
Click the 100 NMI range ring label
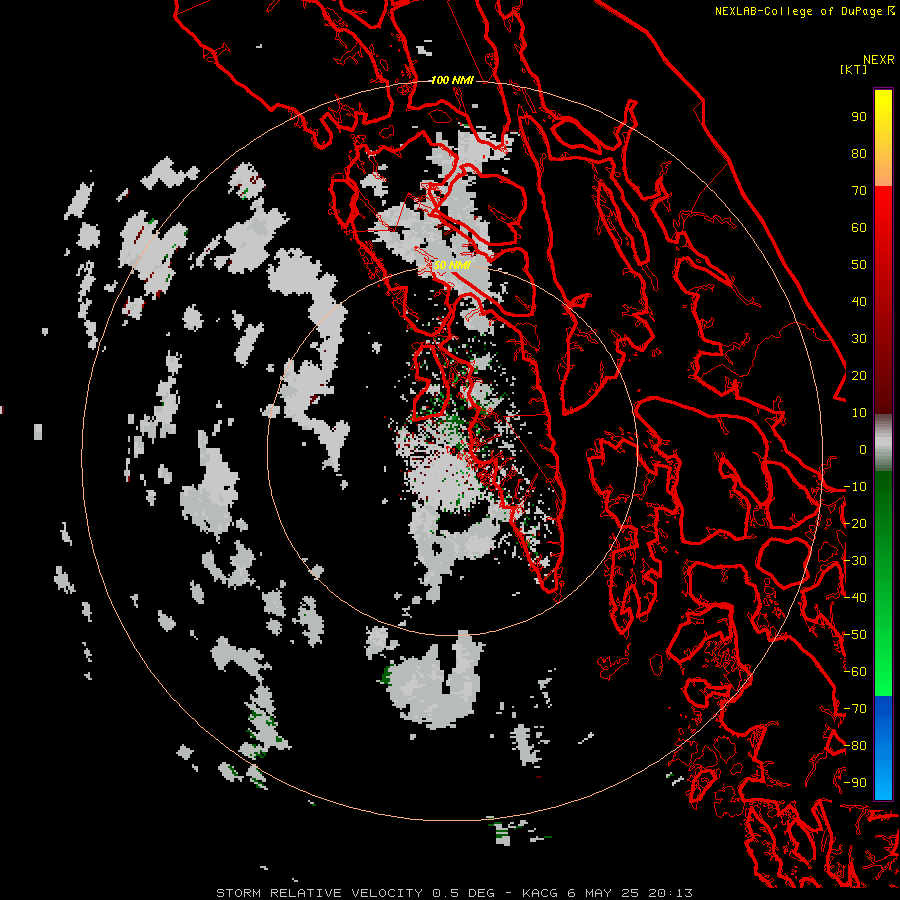452,80
